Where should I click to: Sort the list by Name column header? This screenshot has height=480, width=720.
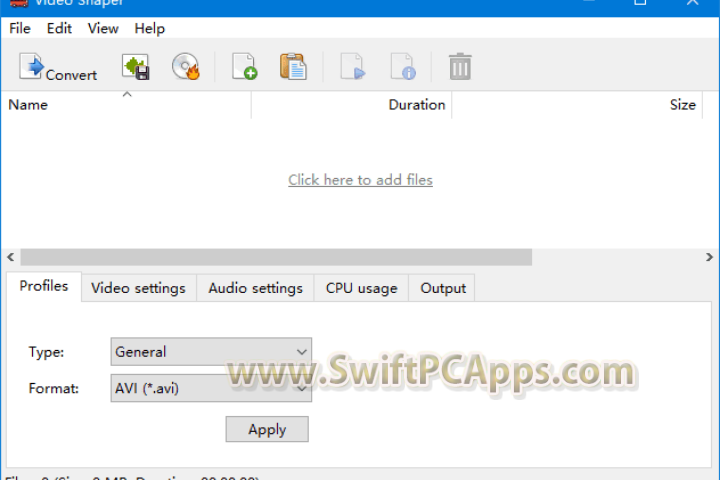point(126,105)
